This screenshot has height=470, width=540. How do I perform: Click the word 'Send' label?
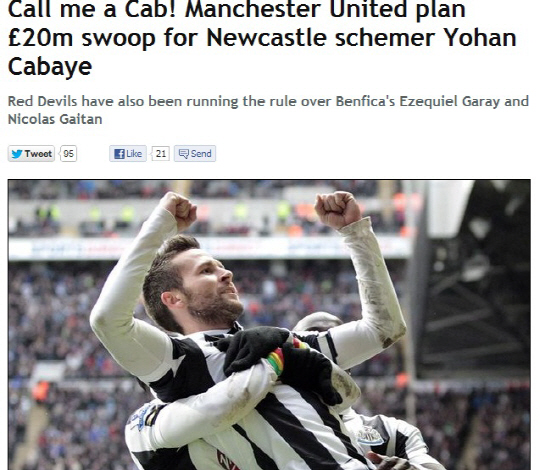[201, 154]
